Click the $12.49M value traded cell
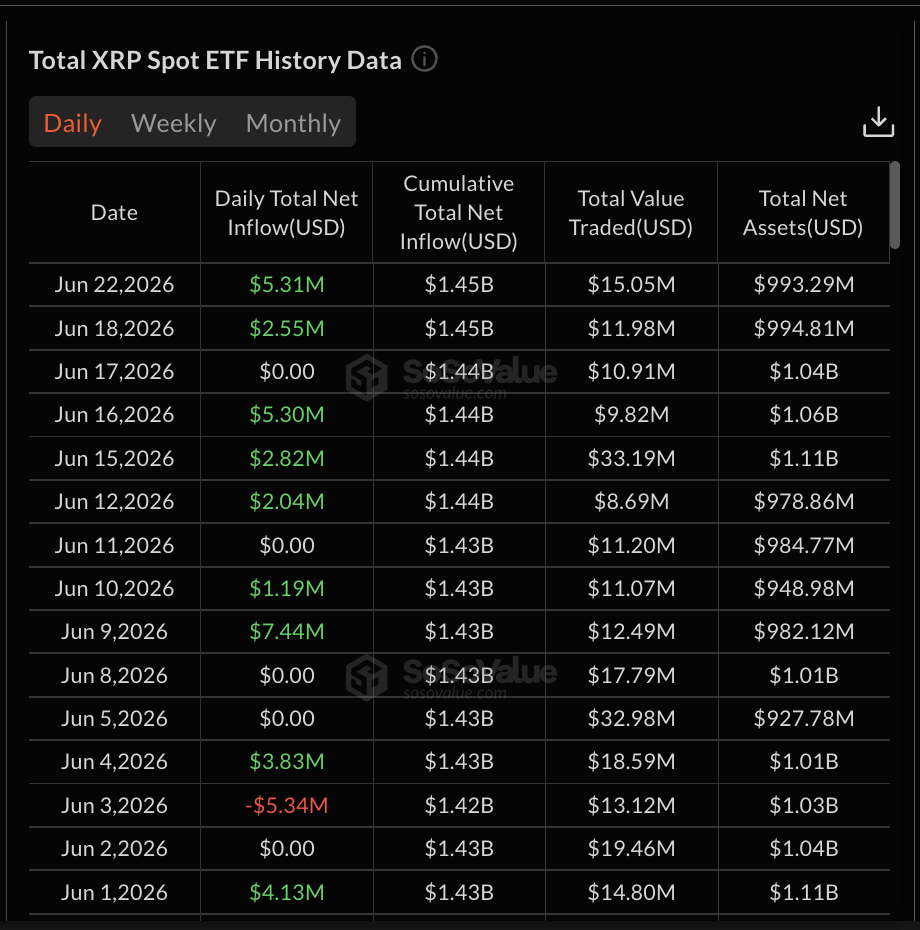This screenshot has height=930, width=920. (631, 632)
